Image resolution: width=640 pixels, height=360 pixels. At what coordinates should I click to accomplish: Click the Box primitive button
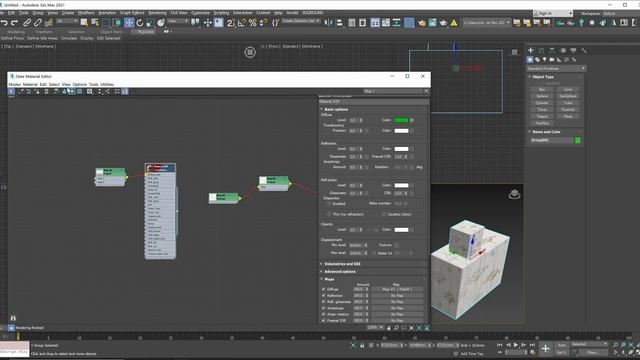(x=542, y=89)
